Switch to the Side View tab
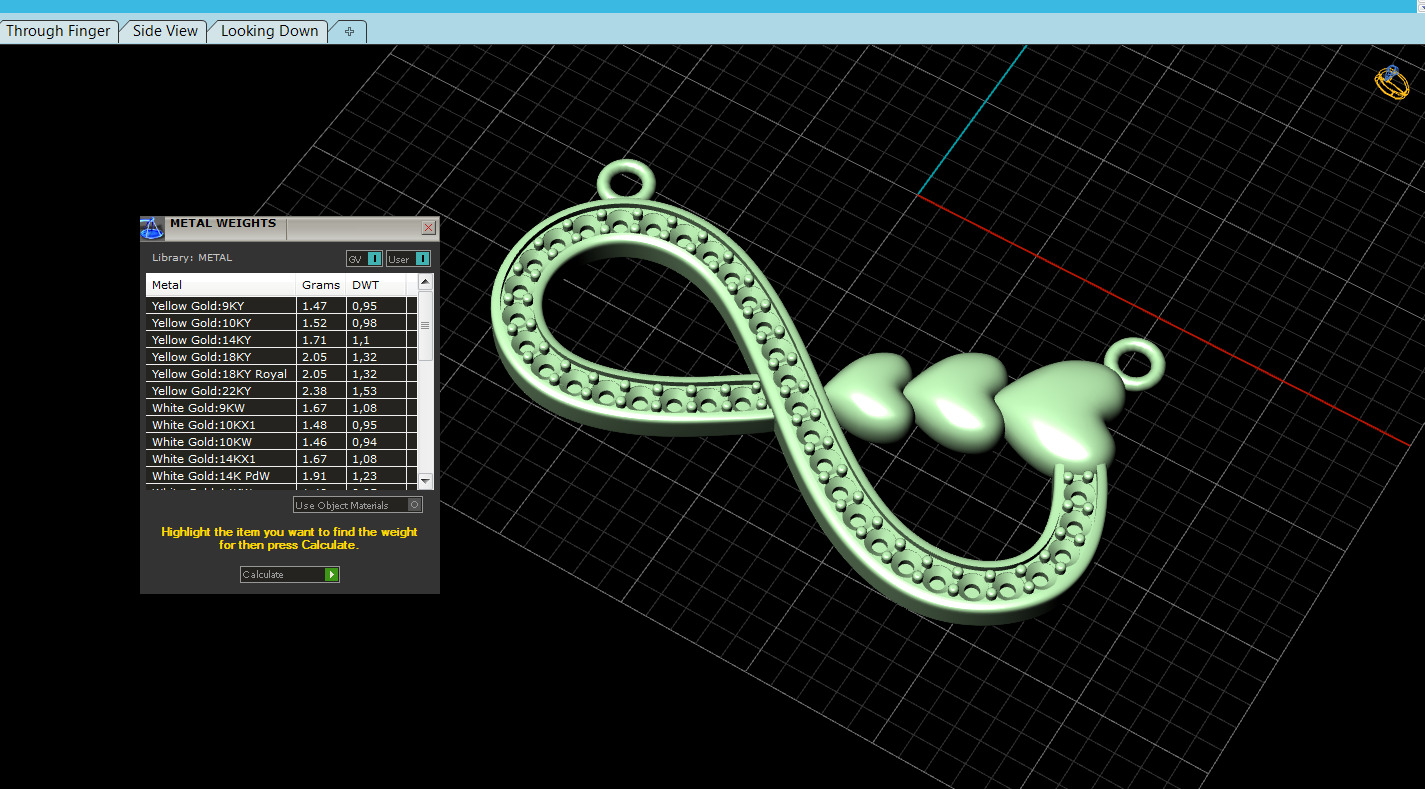 [165, 31]
